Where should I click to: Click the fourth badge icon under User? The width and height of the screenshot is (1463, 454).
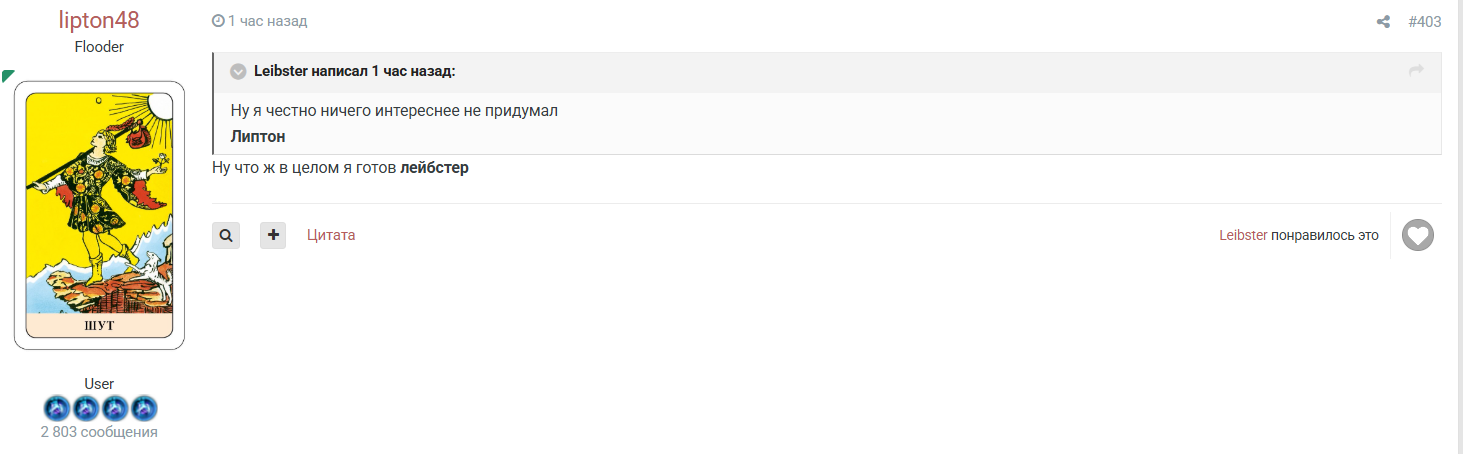tap(144, 408)
